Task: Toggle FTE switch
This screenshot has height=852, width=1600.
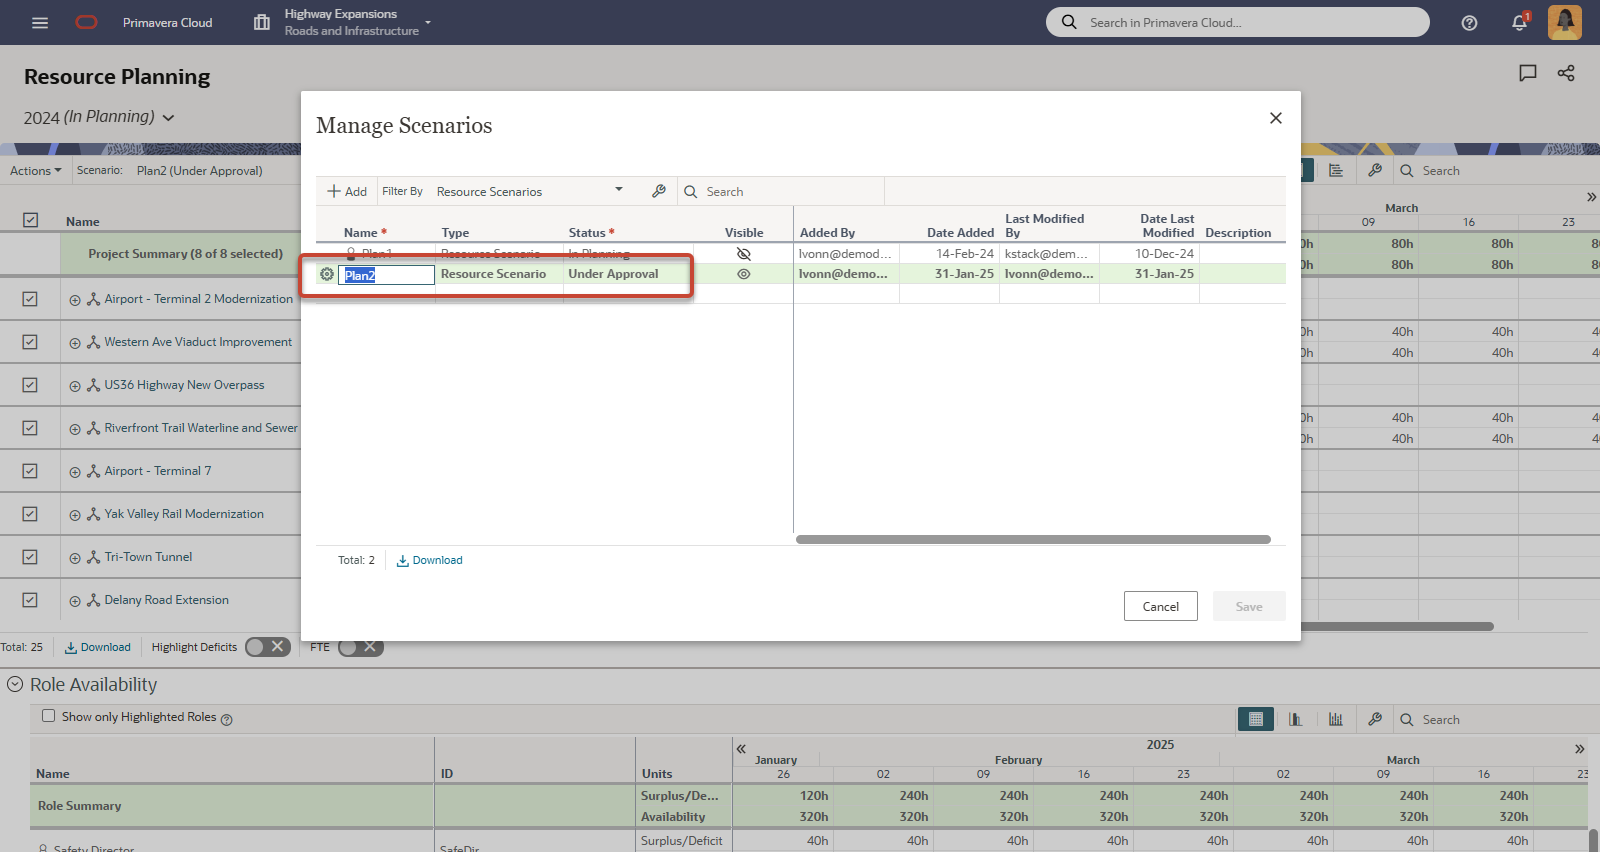Action: (x=360, y=647)
